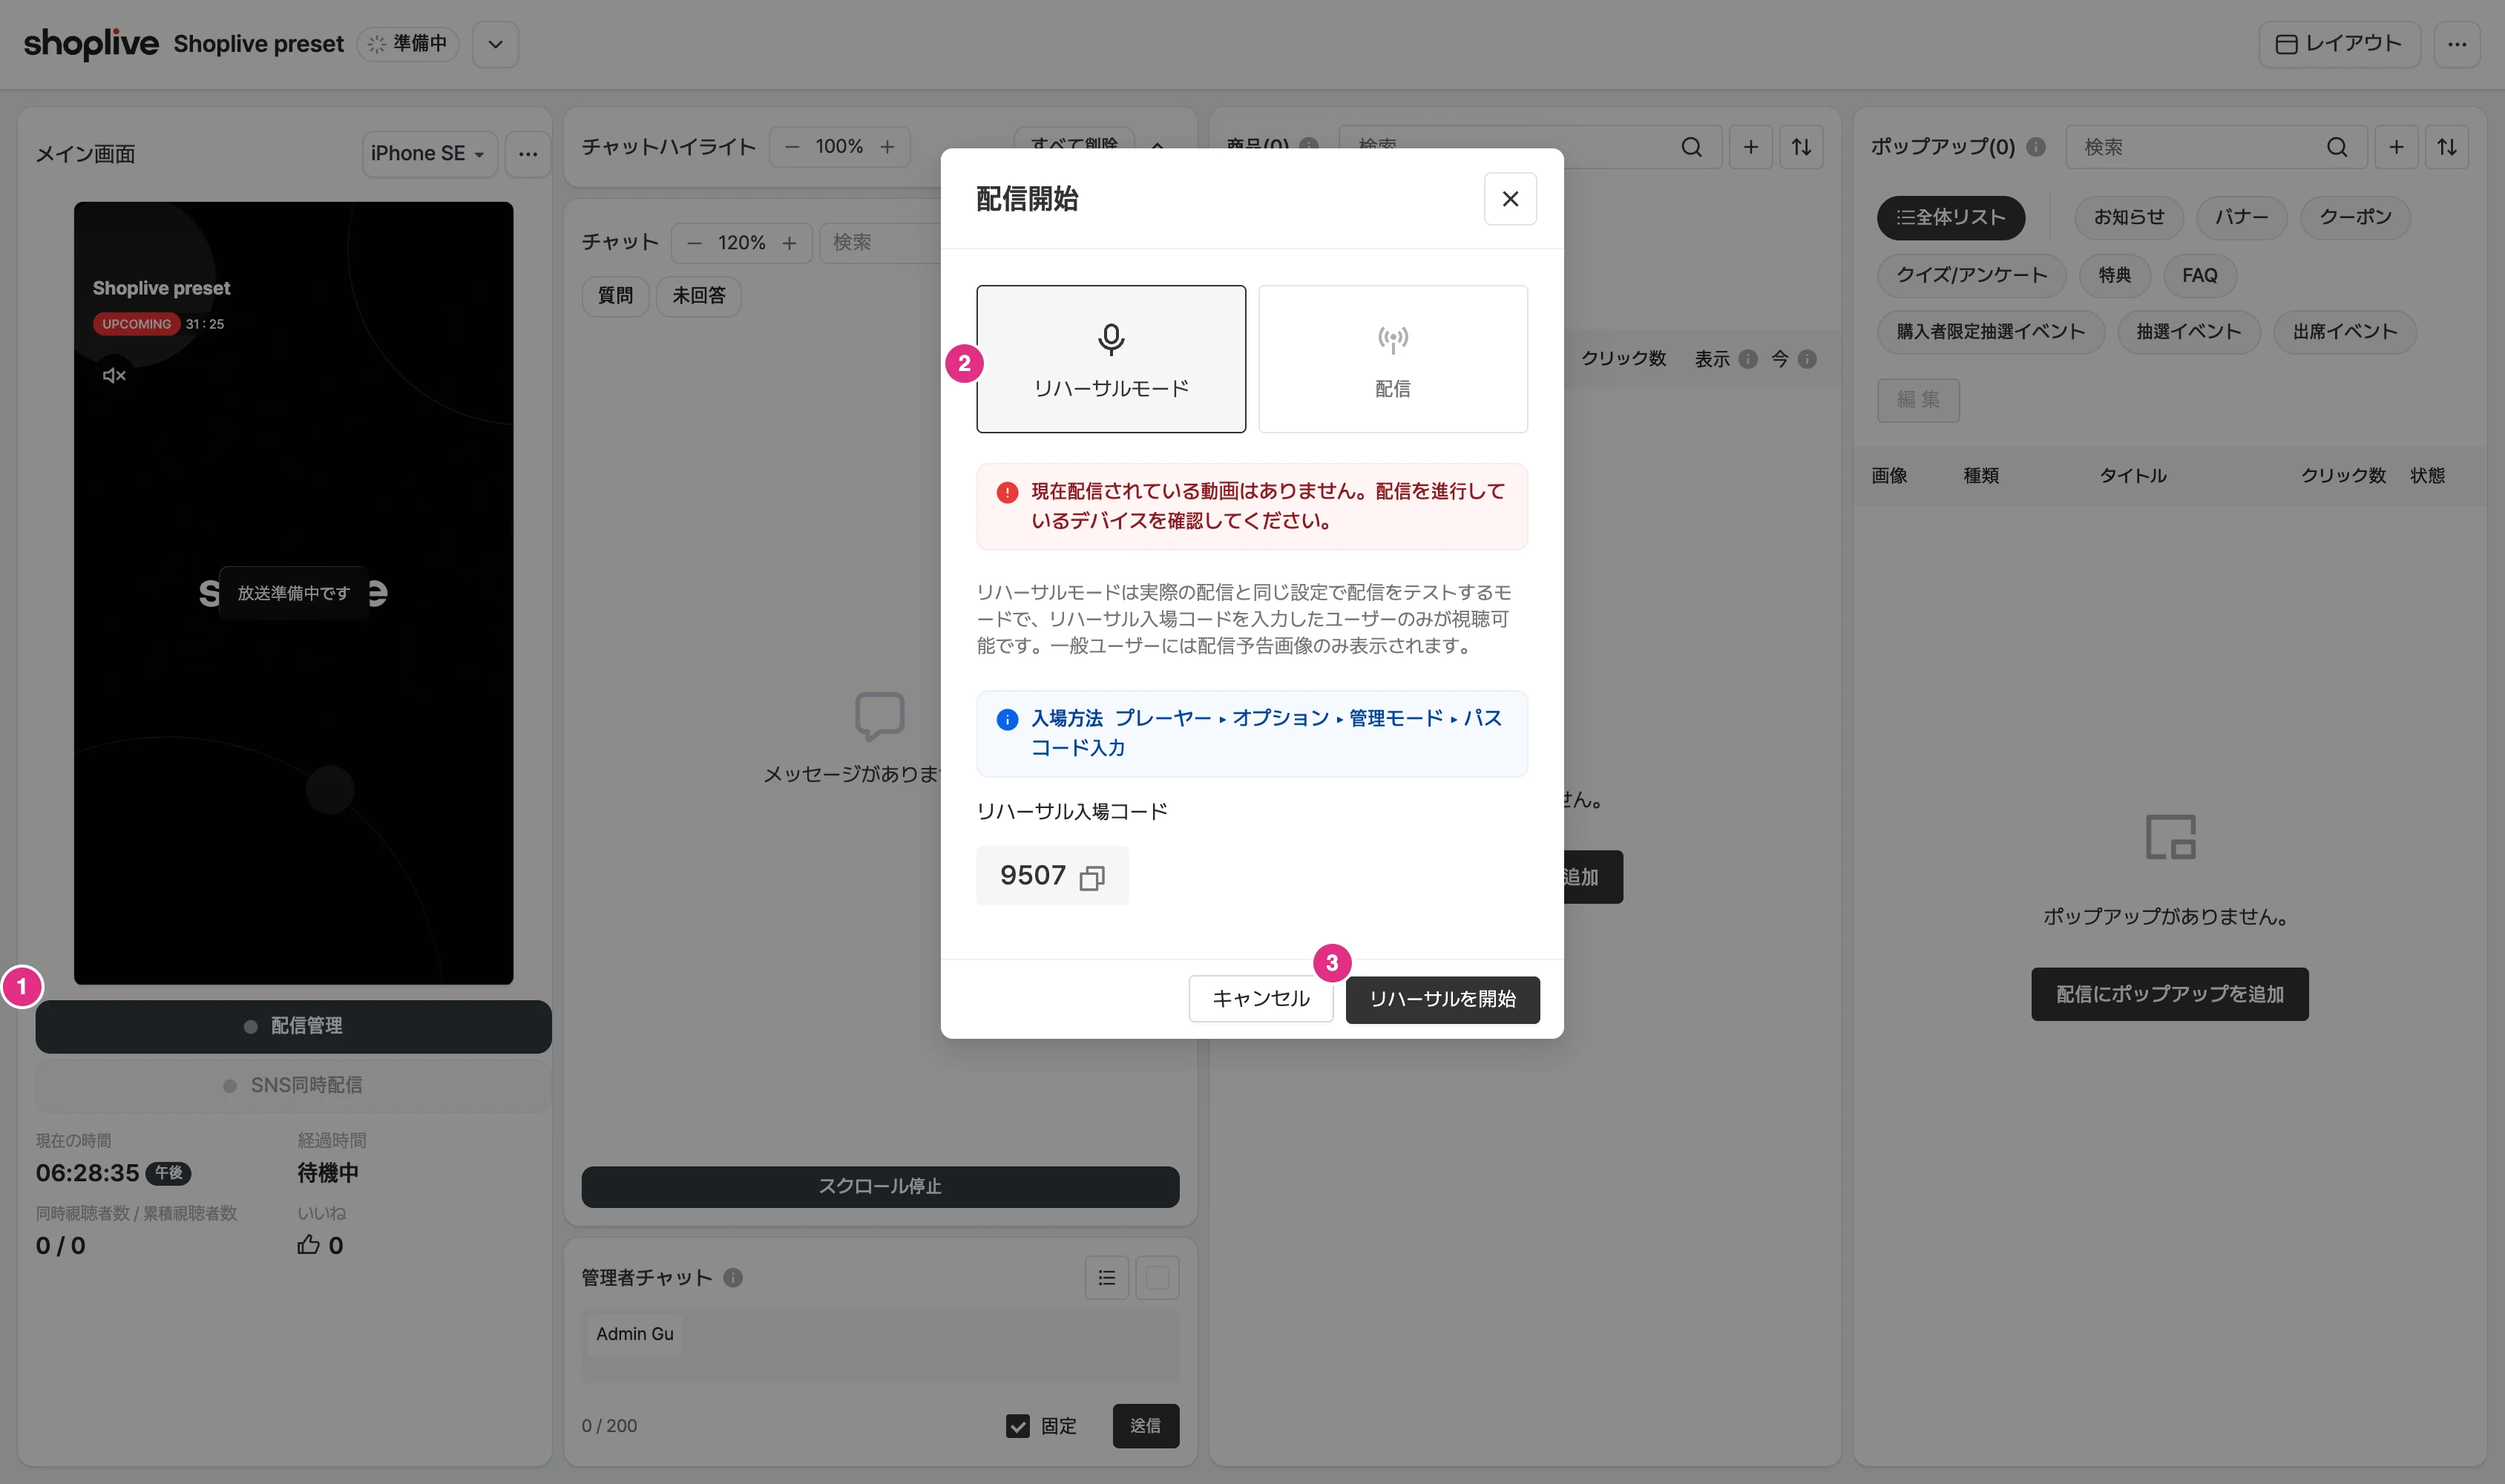Click the スクロール停止 button
Screen dimensions: 2505x1484
coord(880,1186)
